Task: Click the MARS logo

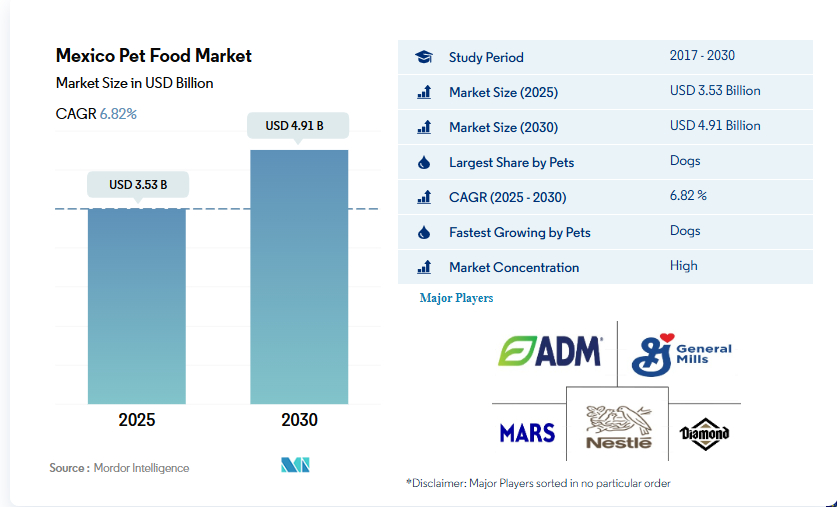Action: [x=527, y=433]
